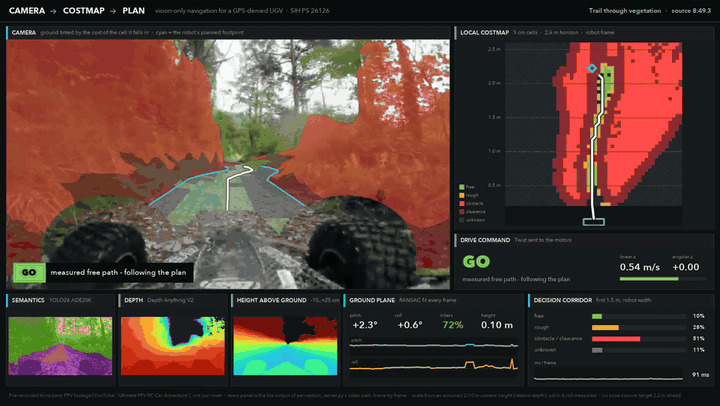Click 'first 1.5 m, robot width' subtitle
Image resolution: width=720 pixels, height=406 pixels.
(624, 300)
